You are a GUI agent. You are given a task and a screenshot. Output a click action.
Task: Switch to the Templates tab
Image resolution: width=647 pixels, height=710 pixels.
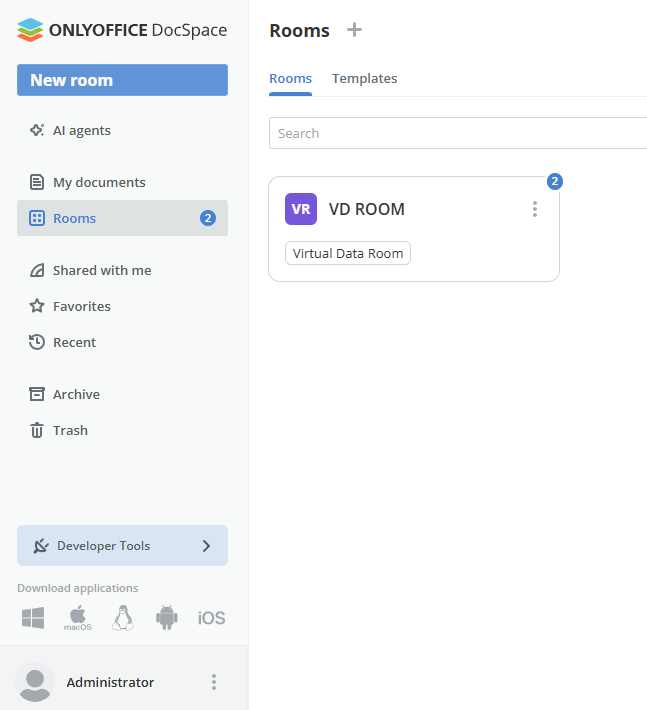[x=364, y=78]
